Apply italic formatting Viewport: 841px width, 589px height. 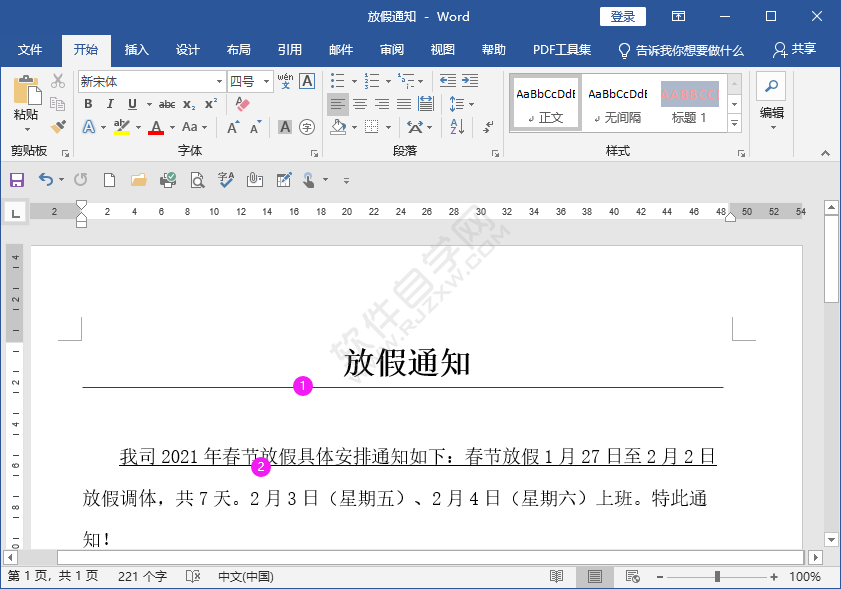point(110,104)
